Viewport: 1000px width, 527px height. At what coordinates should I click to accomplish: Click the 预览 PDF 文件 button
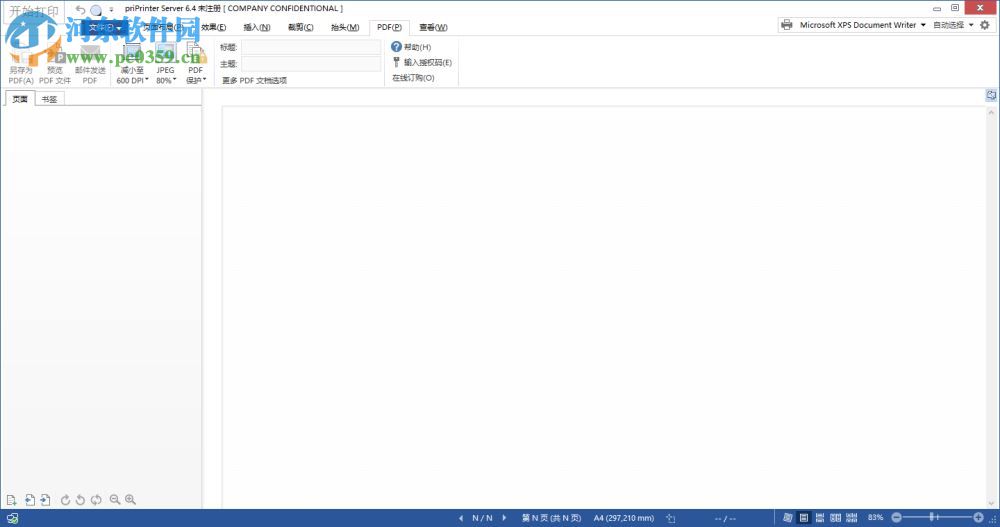[55, 63]
